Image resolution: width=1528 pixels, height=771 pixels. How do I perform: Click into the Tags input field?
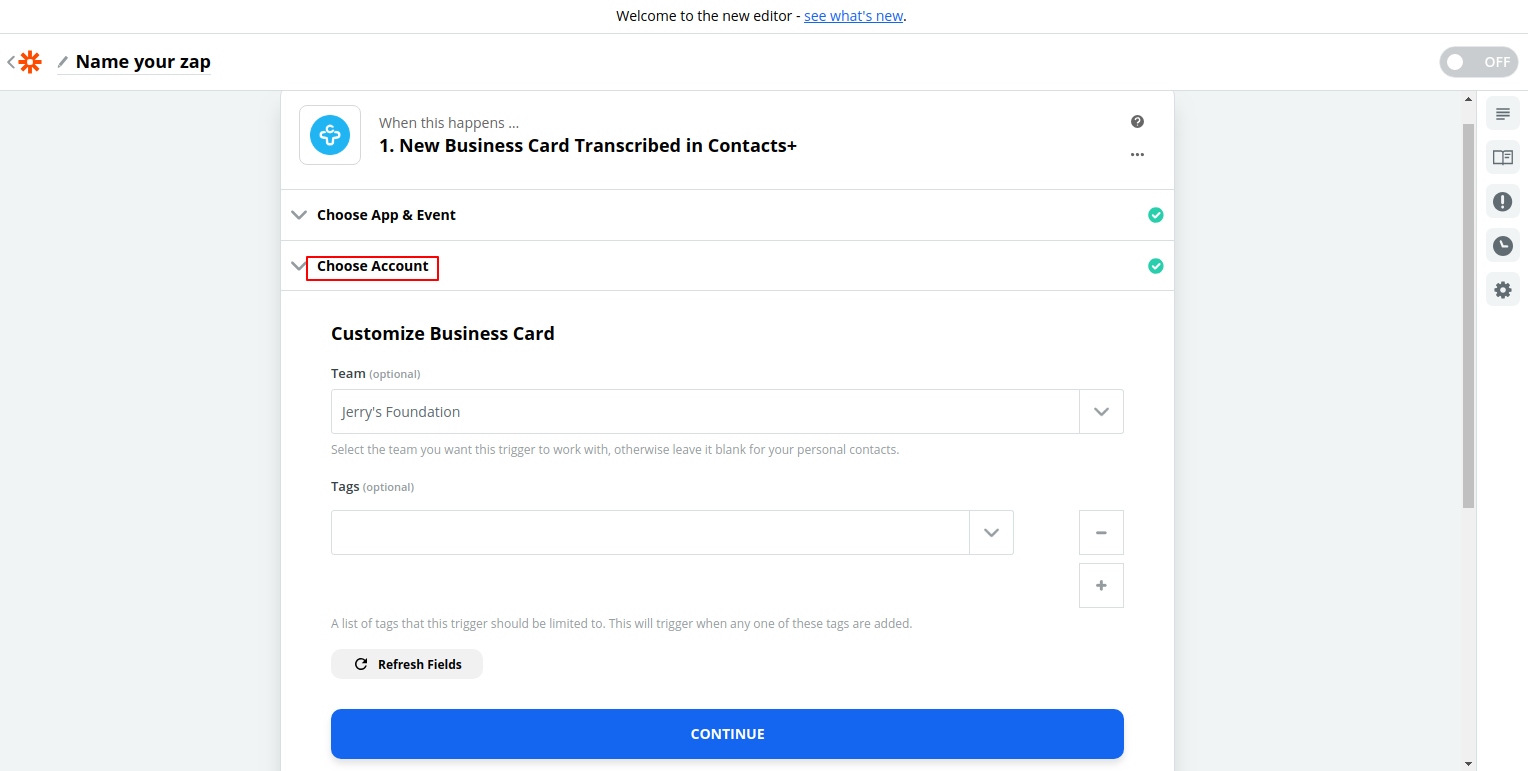click(650, 533)
